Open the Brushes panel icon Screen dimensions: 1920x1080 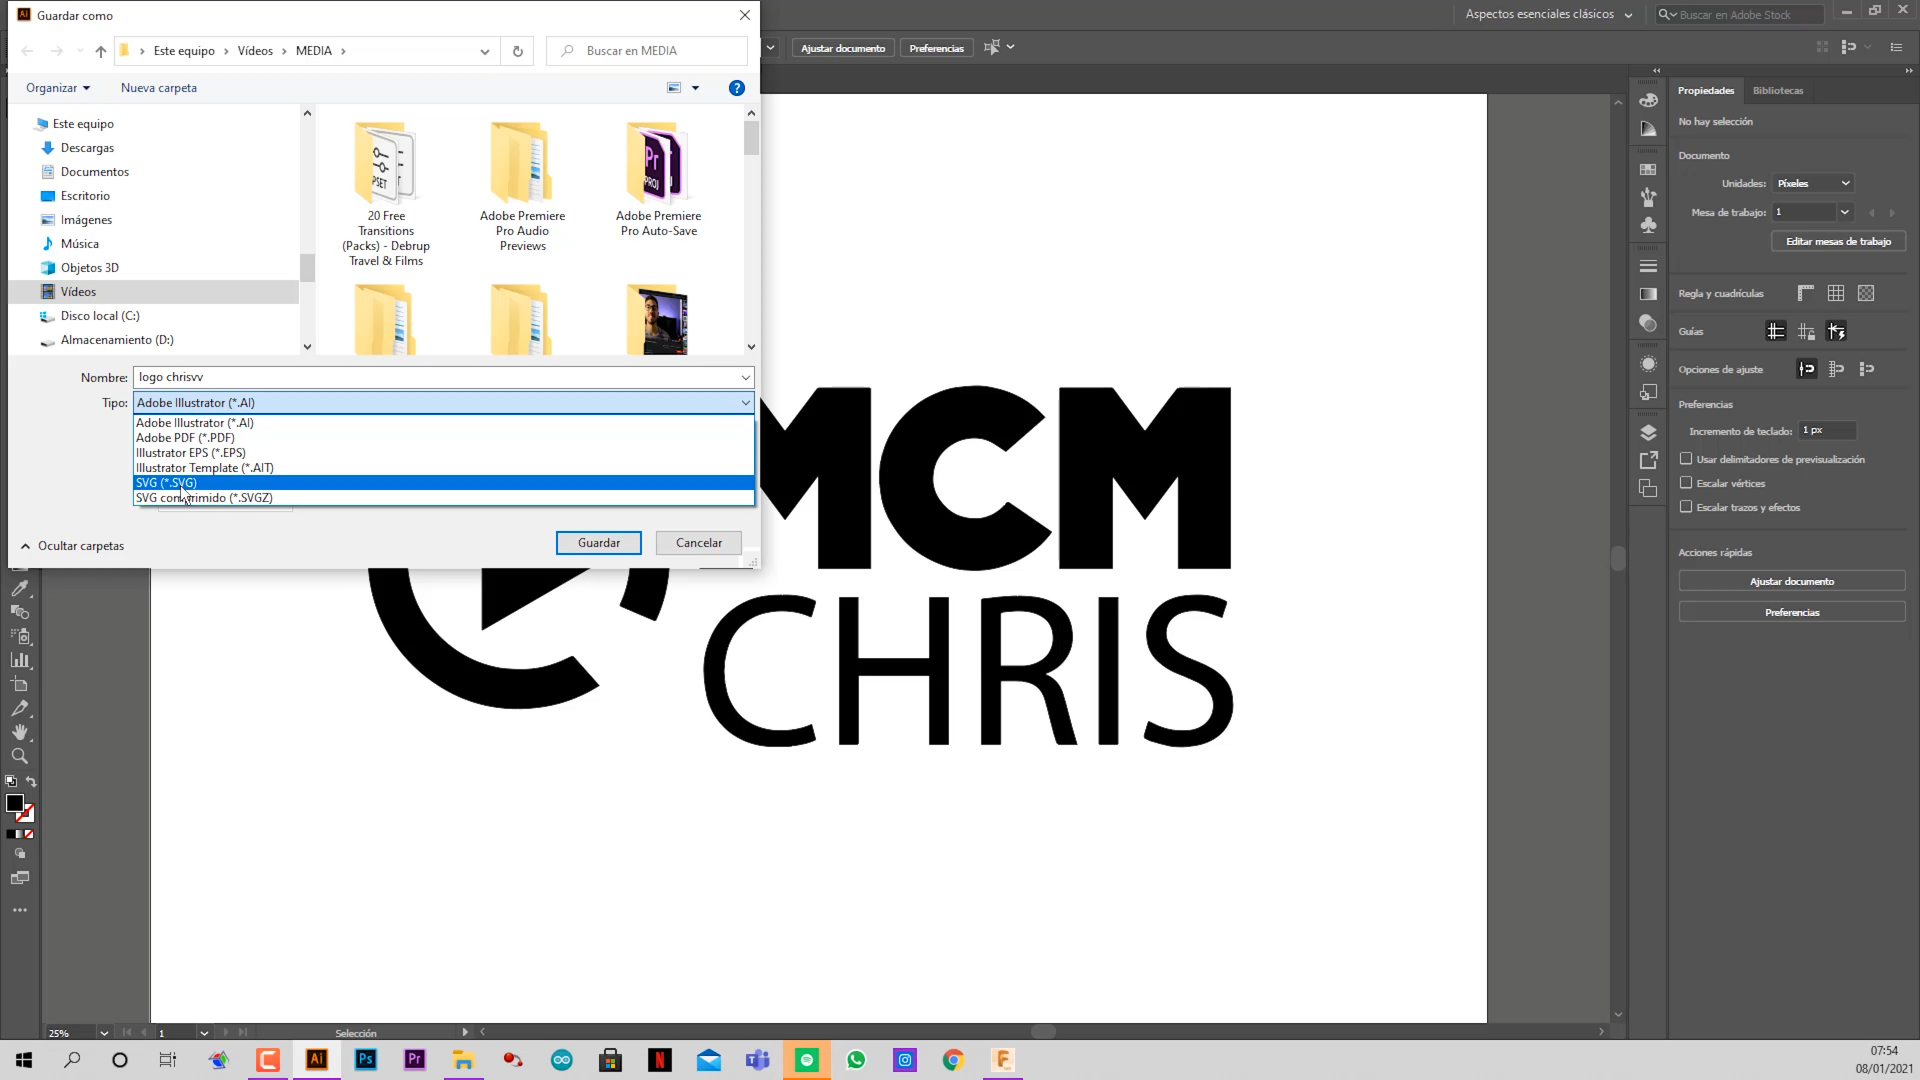click(1648, 197)
